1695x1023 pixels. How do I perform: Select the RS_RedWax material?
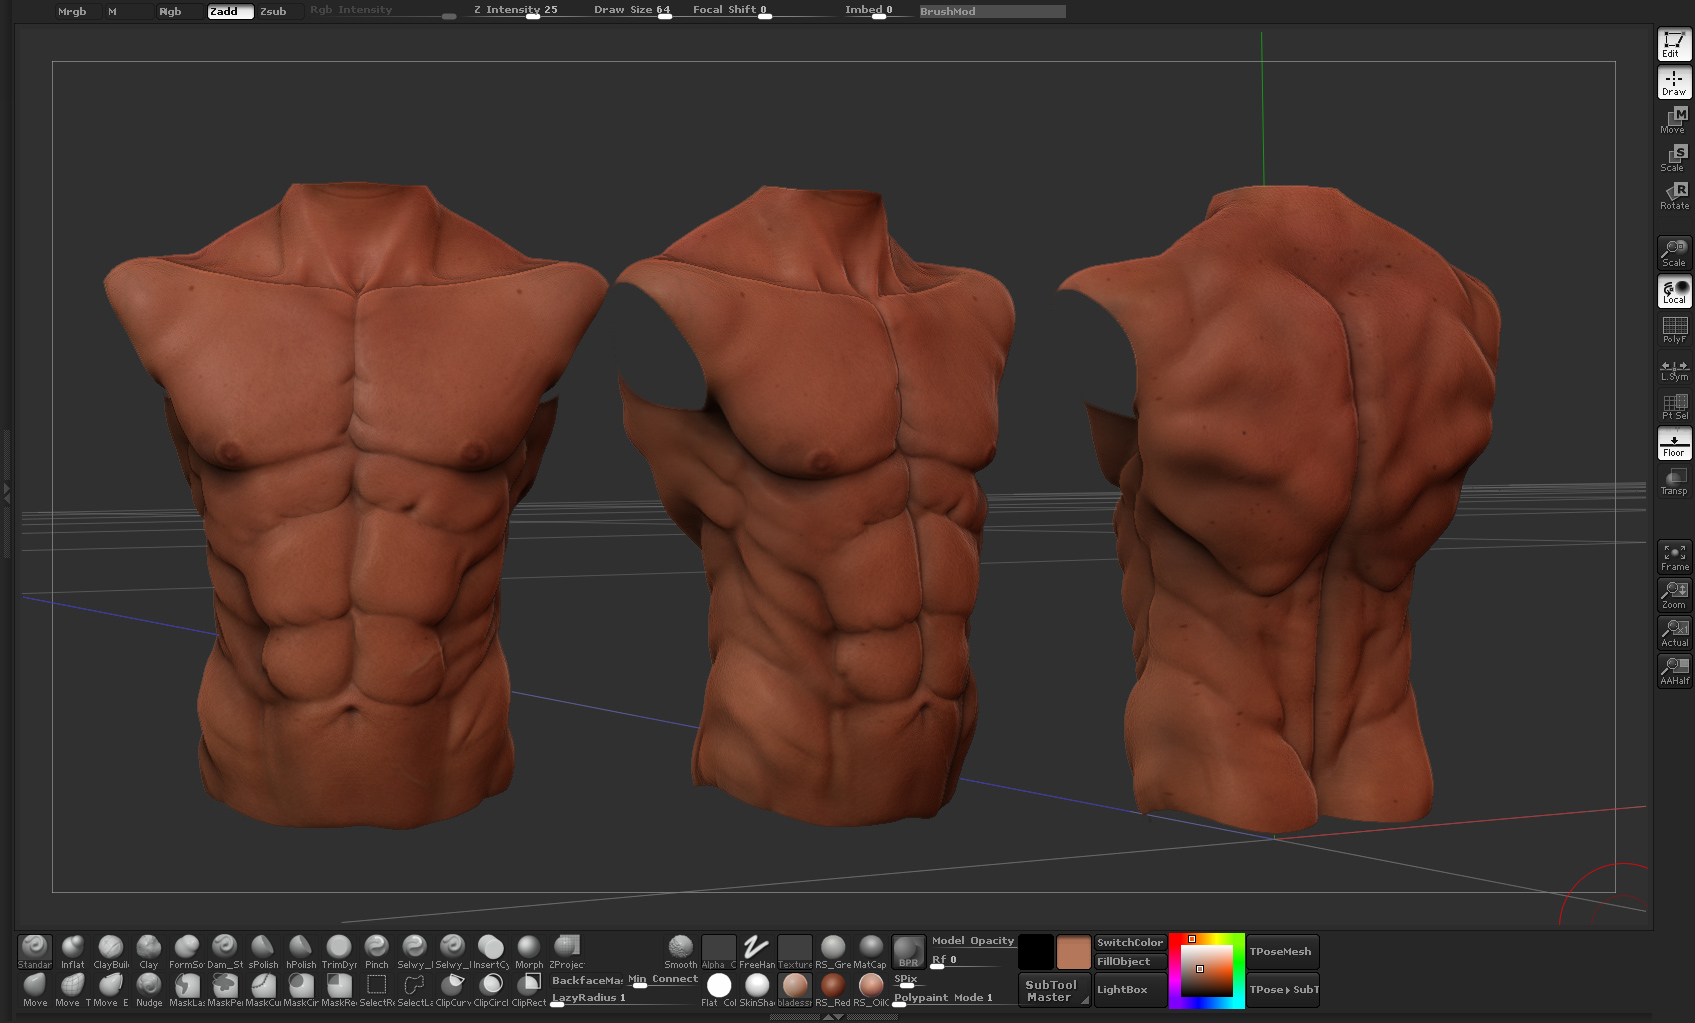pyautogui.click(x=833, y=989)
